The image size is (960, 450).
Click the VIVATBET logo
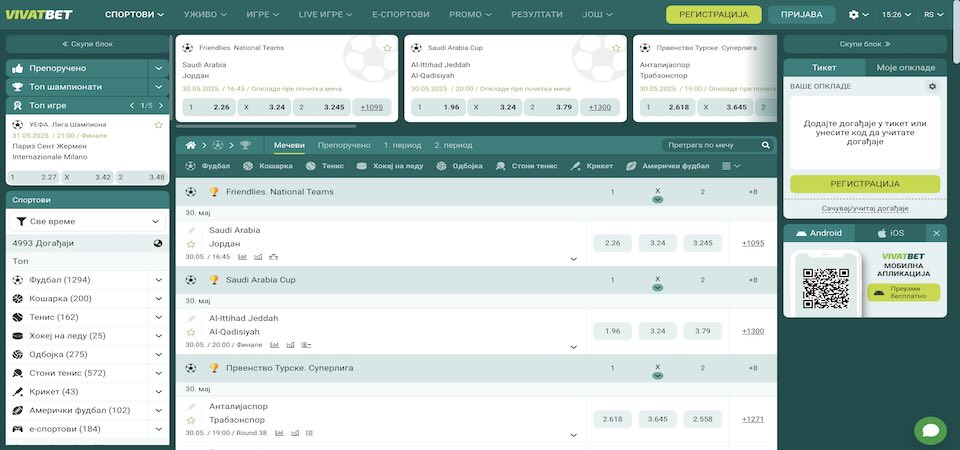pos(39,14)
